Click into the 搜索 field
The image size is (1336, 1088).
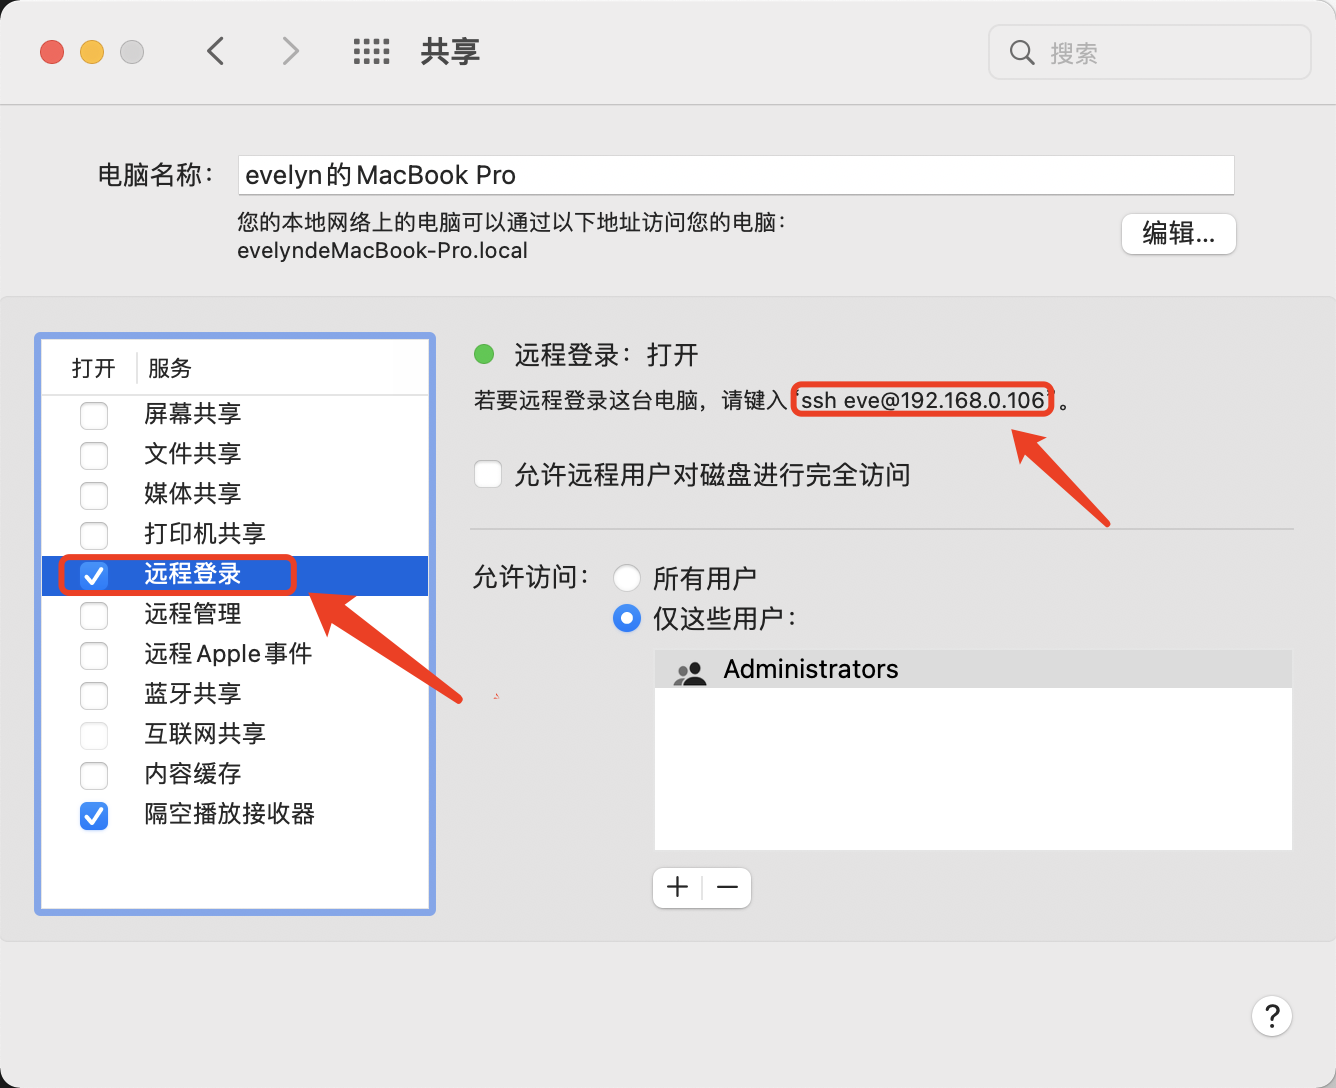coord(1150,52)
